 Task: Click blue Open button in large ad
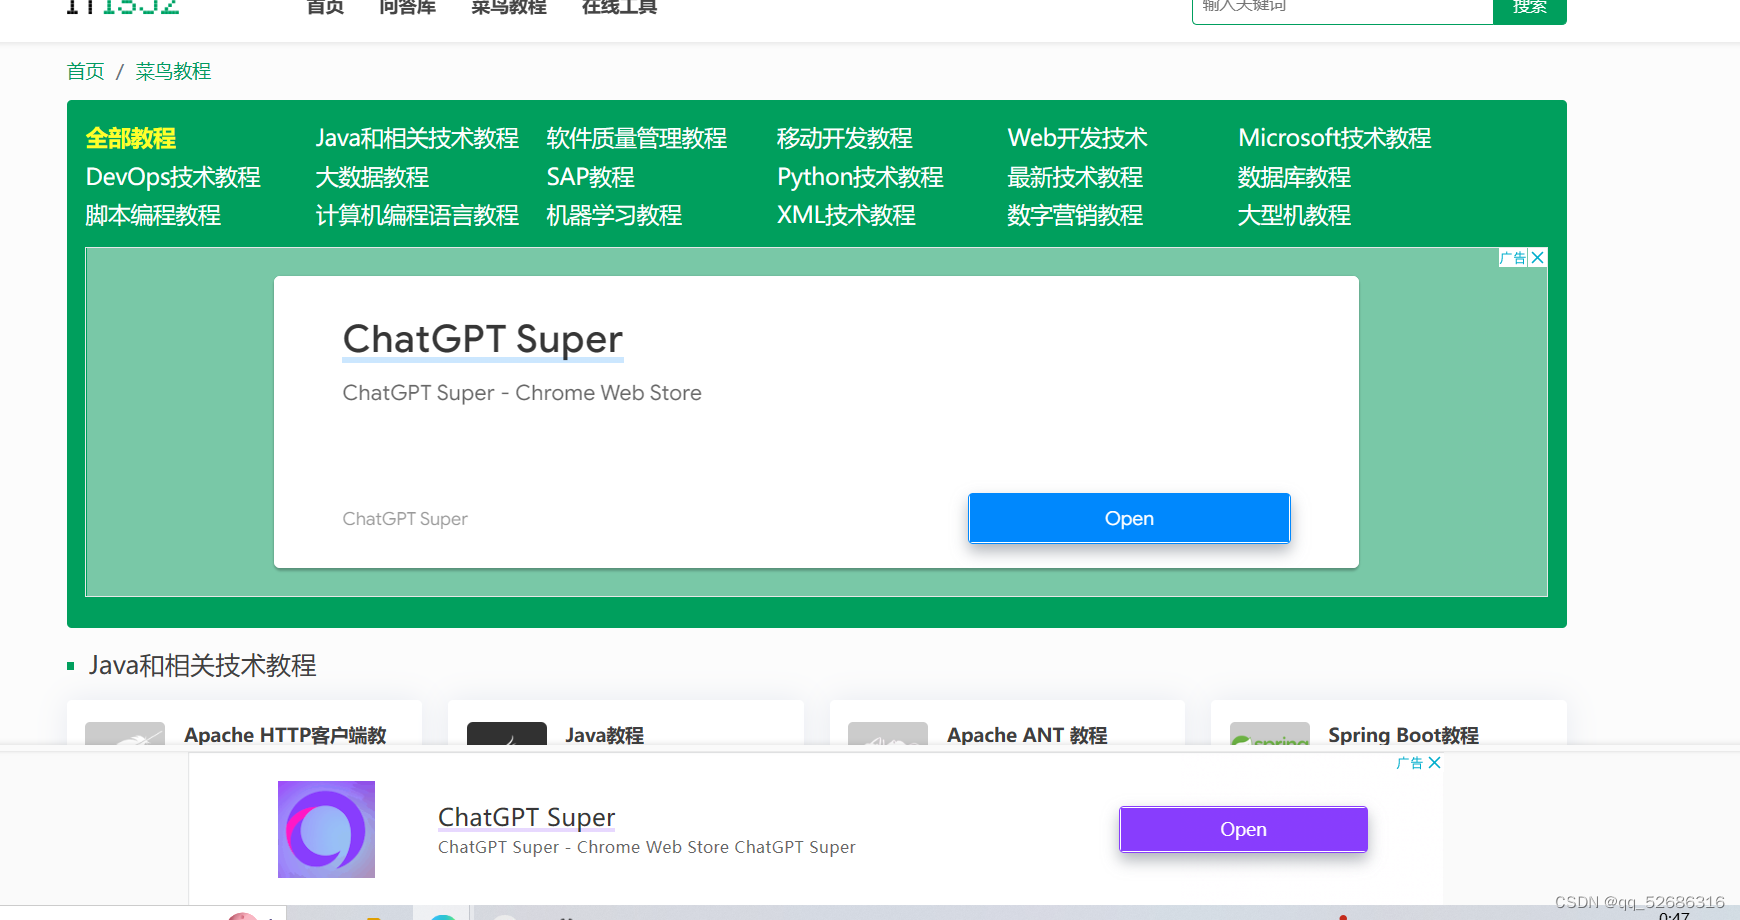pyautogui.click(x=1129, y=518)
